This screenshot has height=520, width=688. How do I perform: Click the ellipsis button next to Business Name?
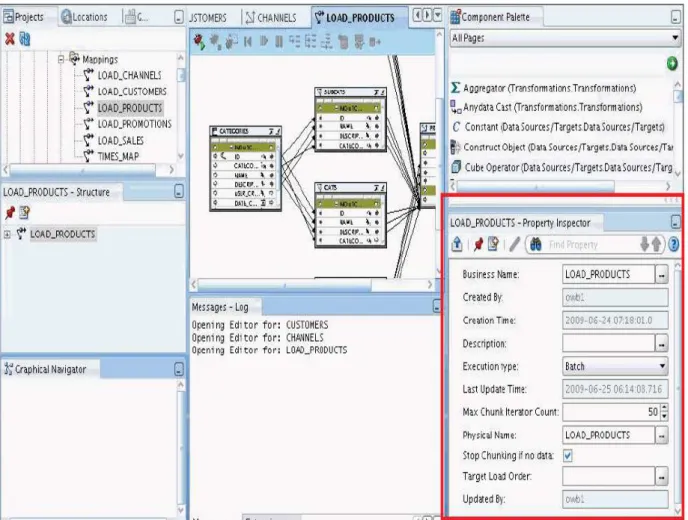661,275
